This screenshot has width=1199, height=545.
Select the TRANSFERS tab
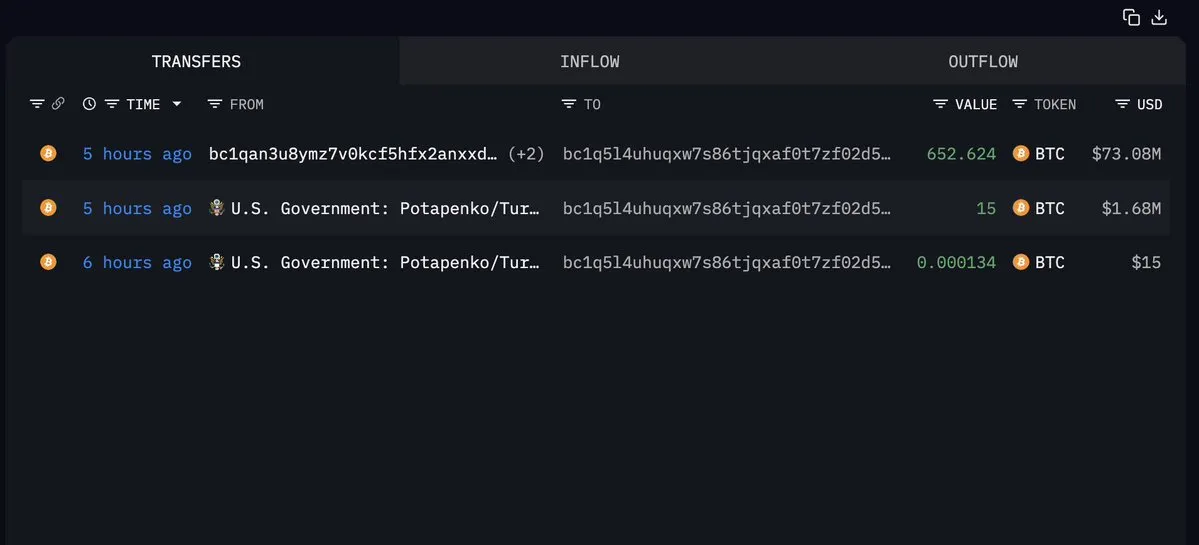tap(196, 62)
